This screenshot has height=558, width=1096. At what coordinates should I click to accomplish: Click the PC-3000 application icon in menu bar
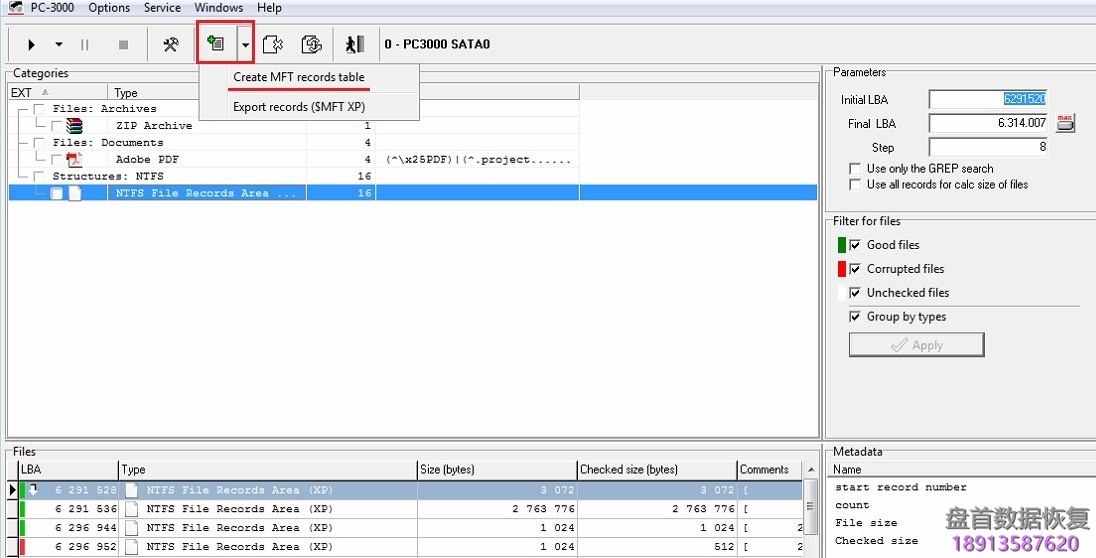coord(15,8)
